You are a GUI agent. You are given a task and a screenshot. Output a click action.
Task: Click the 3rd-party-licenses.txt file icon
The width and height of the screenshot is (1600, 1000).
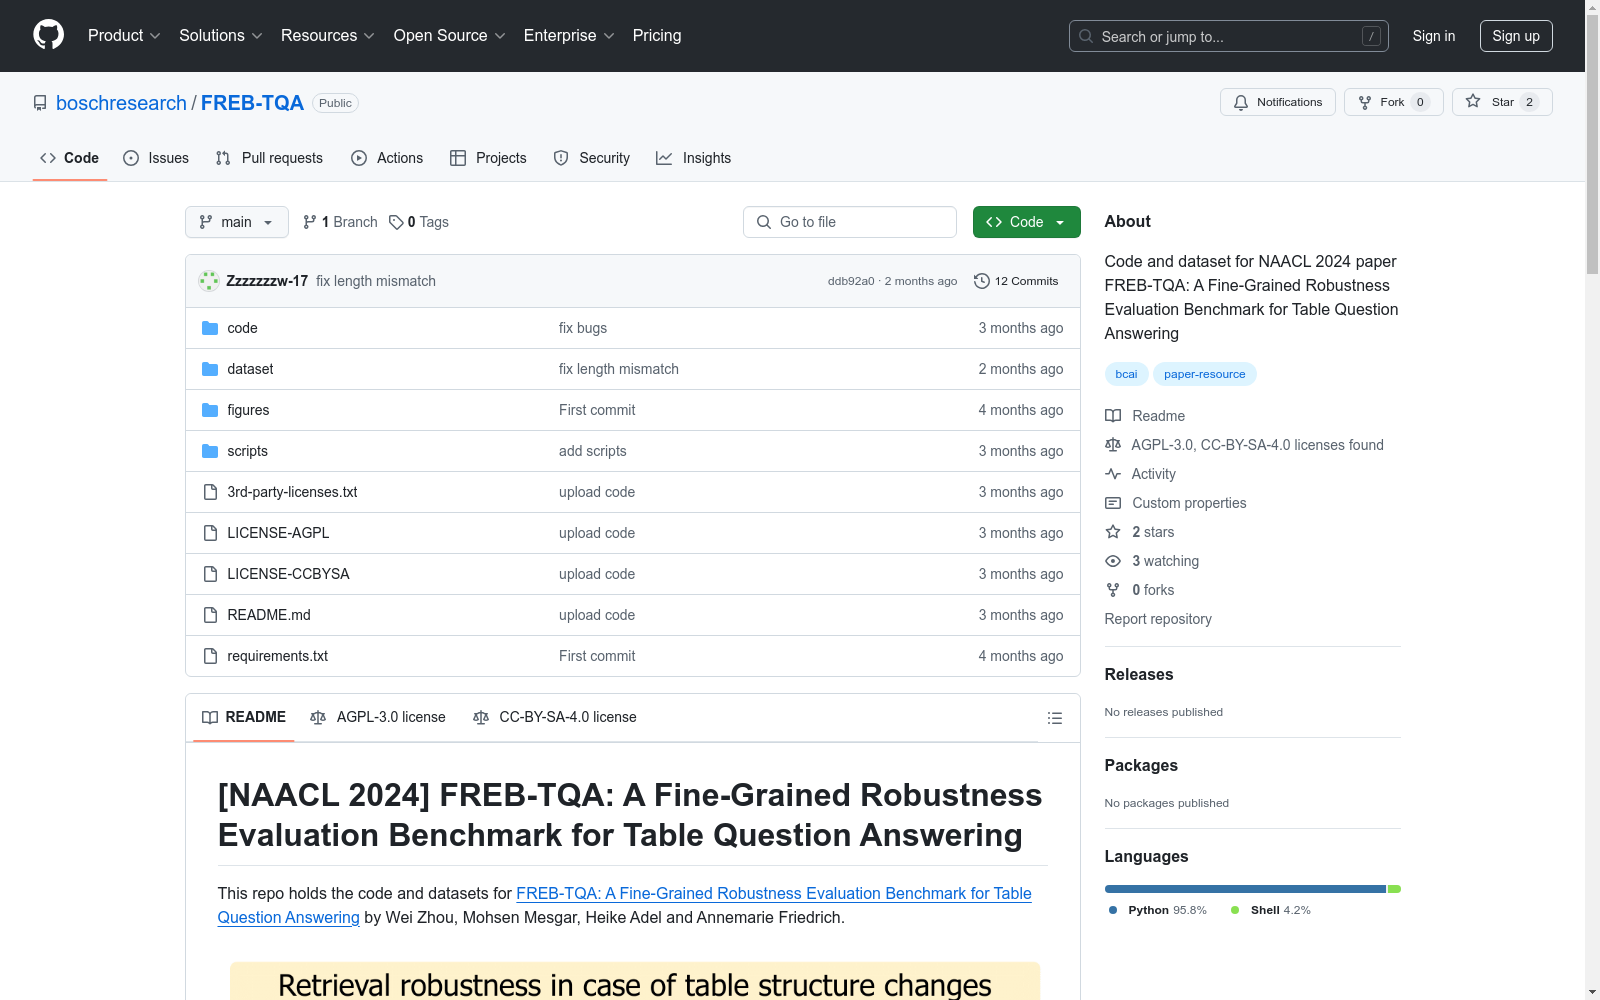click(x=210, y=492)
